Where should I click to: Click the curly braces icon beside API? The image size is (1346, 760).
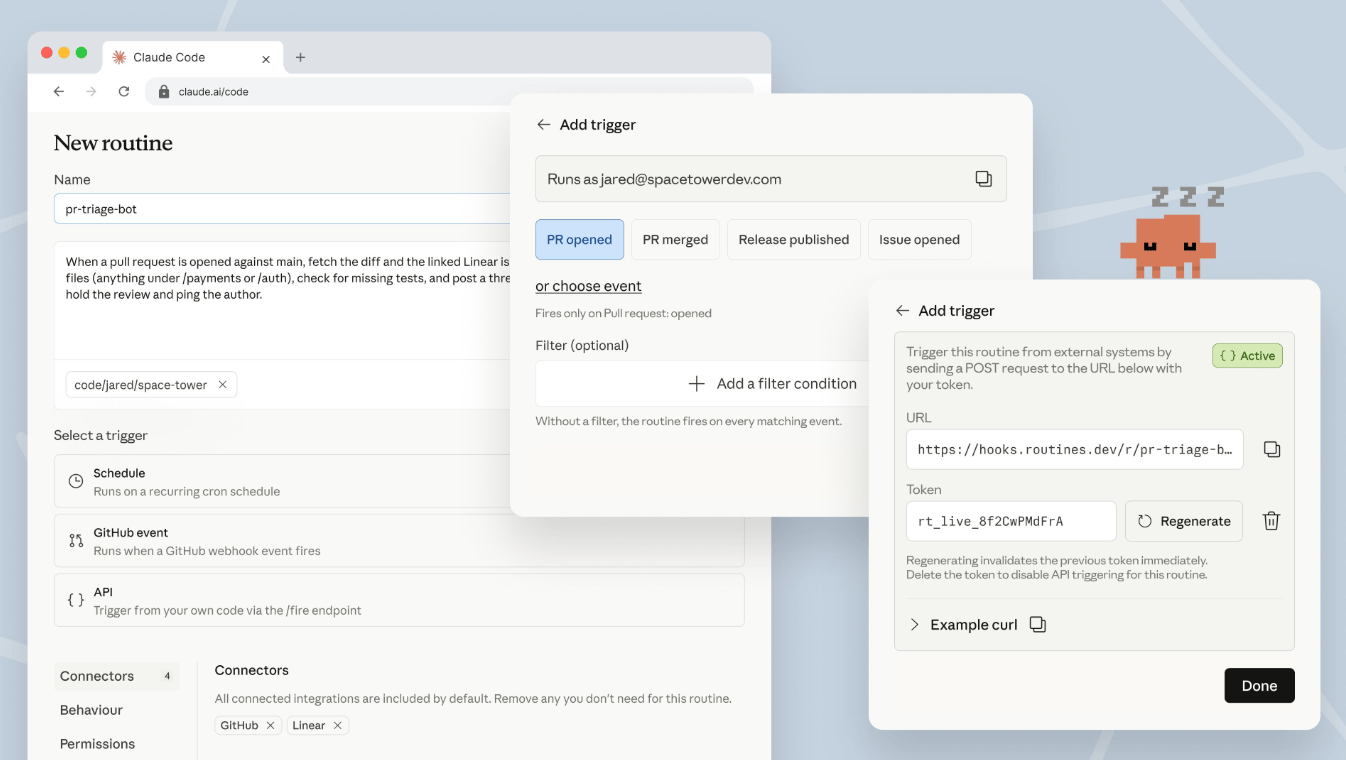pos(76,600)
